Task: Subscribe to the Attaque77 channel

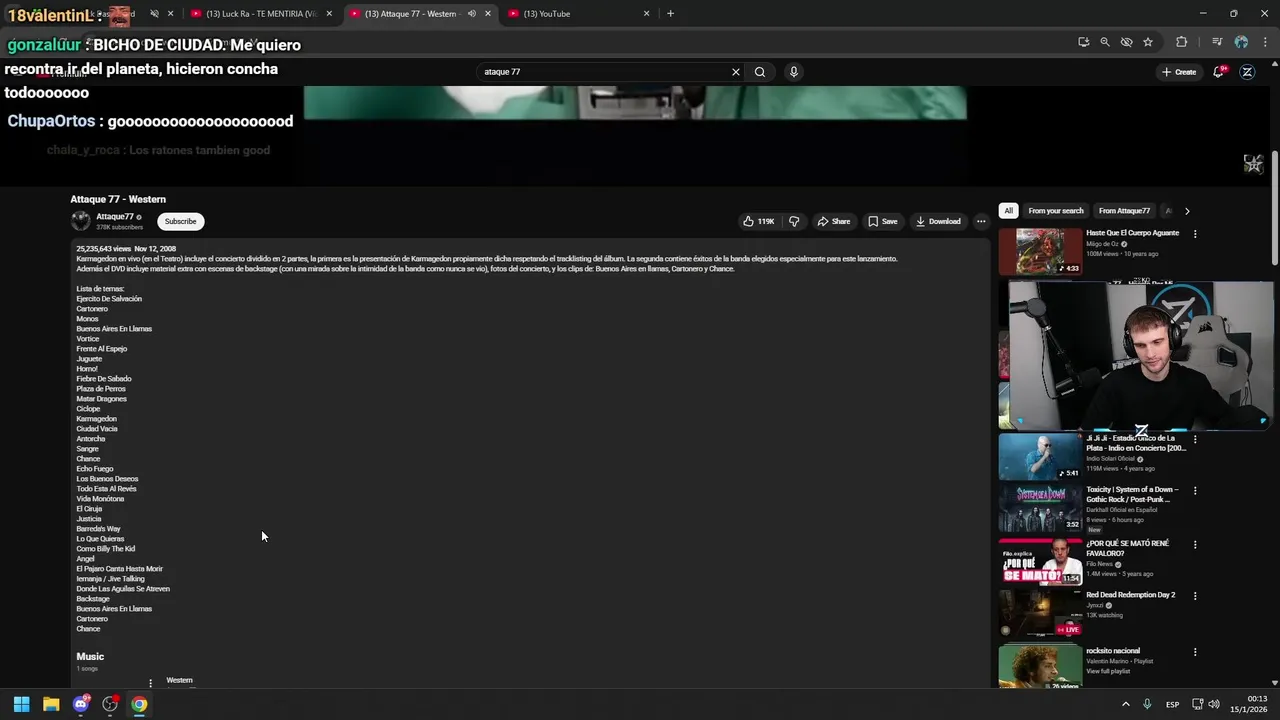Action: tap(181, 221)
